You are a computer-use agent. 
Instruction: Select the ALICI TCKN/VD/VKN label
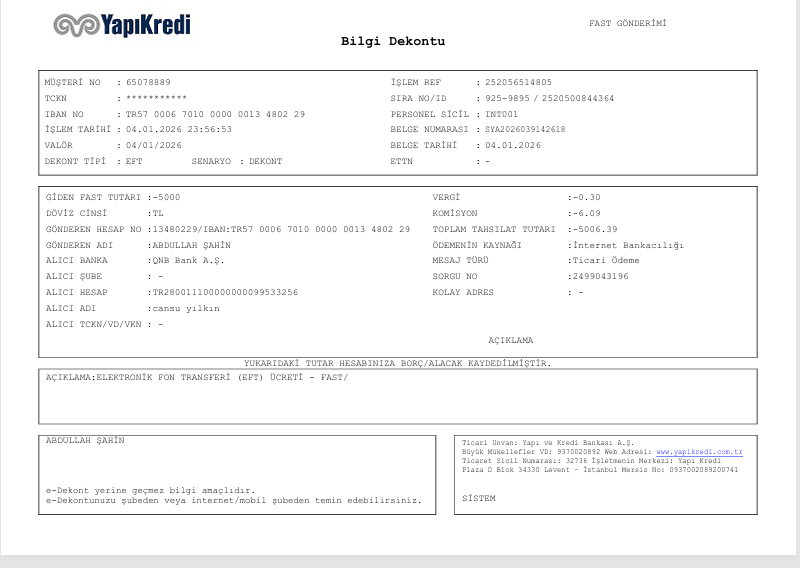tap(93, 324)
